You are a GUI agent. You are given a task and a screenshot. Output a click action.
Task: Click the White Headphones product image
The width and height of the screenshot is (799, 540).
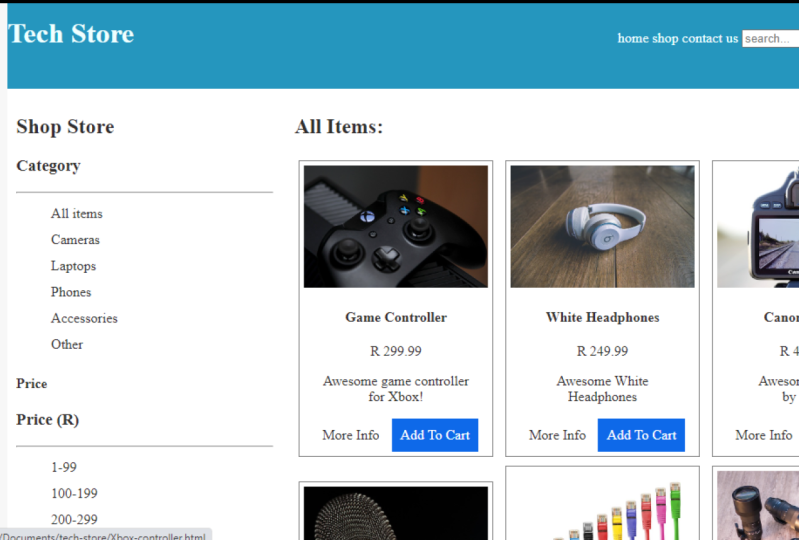point(602,226)
